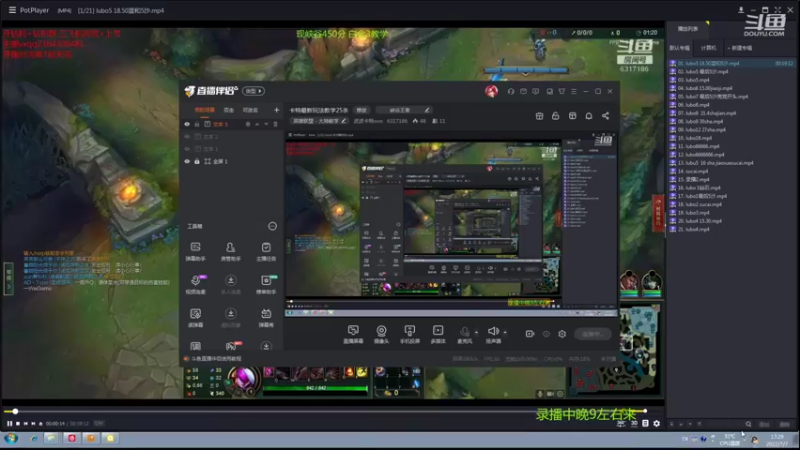Click the user avatar in companion title bar
800x450 pixels.
(491, 91)
